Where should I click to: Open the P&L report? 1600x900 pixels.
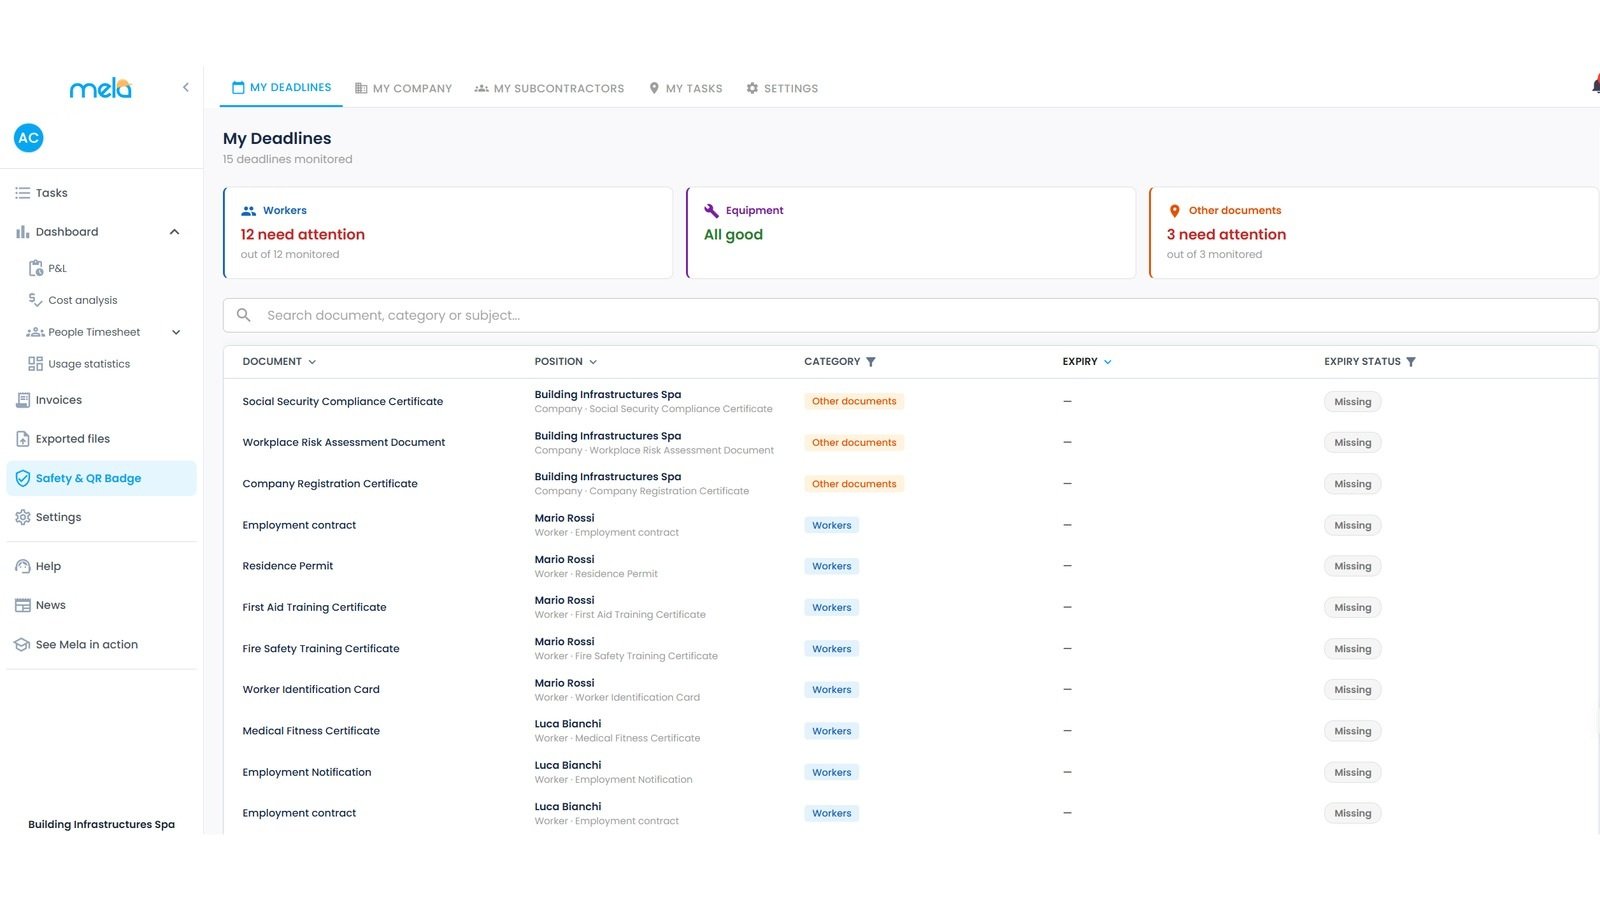(57, 268)
